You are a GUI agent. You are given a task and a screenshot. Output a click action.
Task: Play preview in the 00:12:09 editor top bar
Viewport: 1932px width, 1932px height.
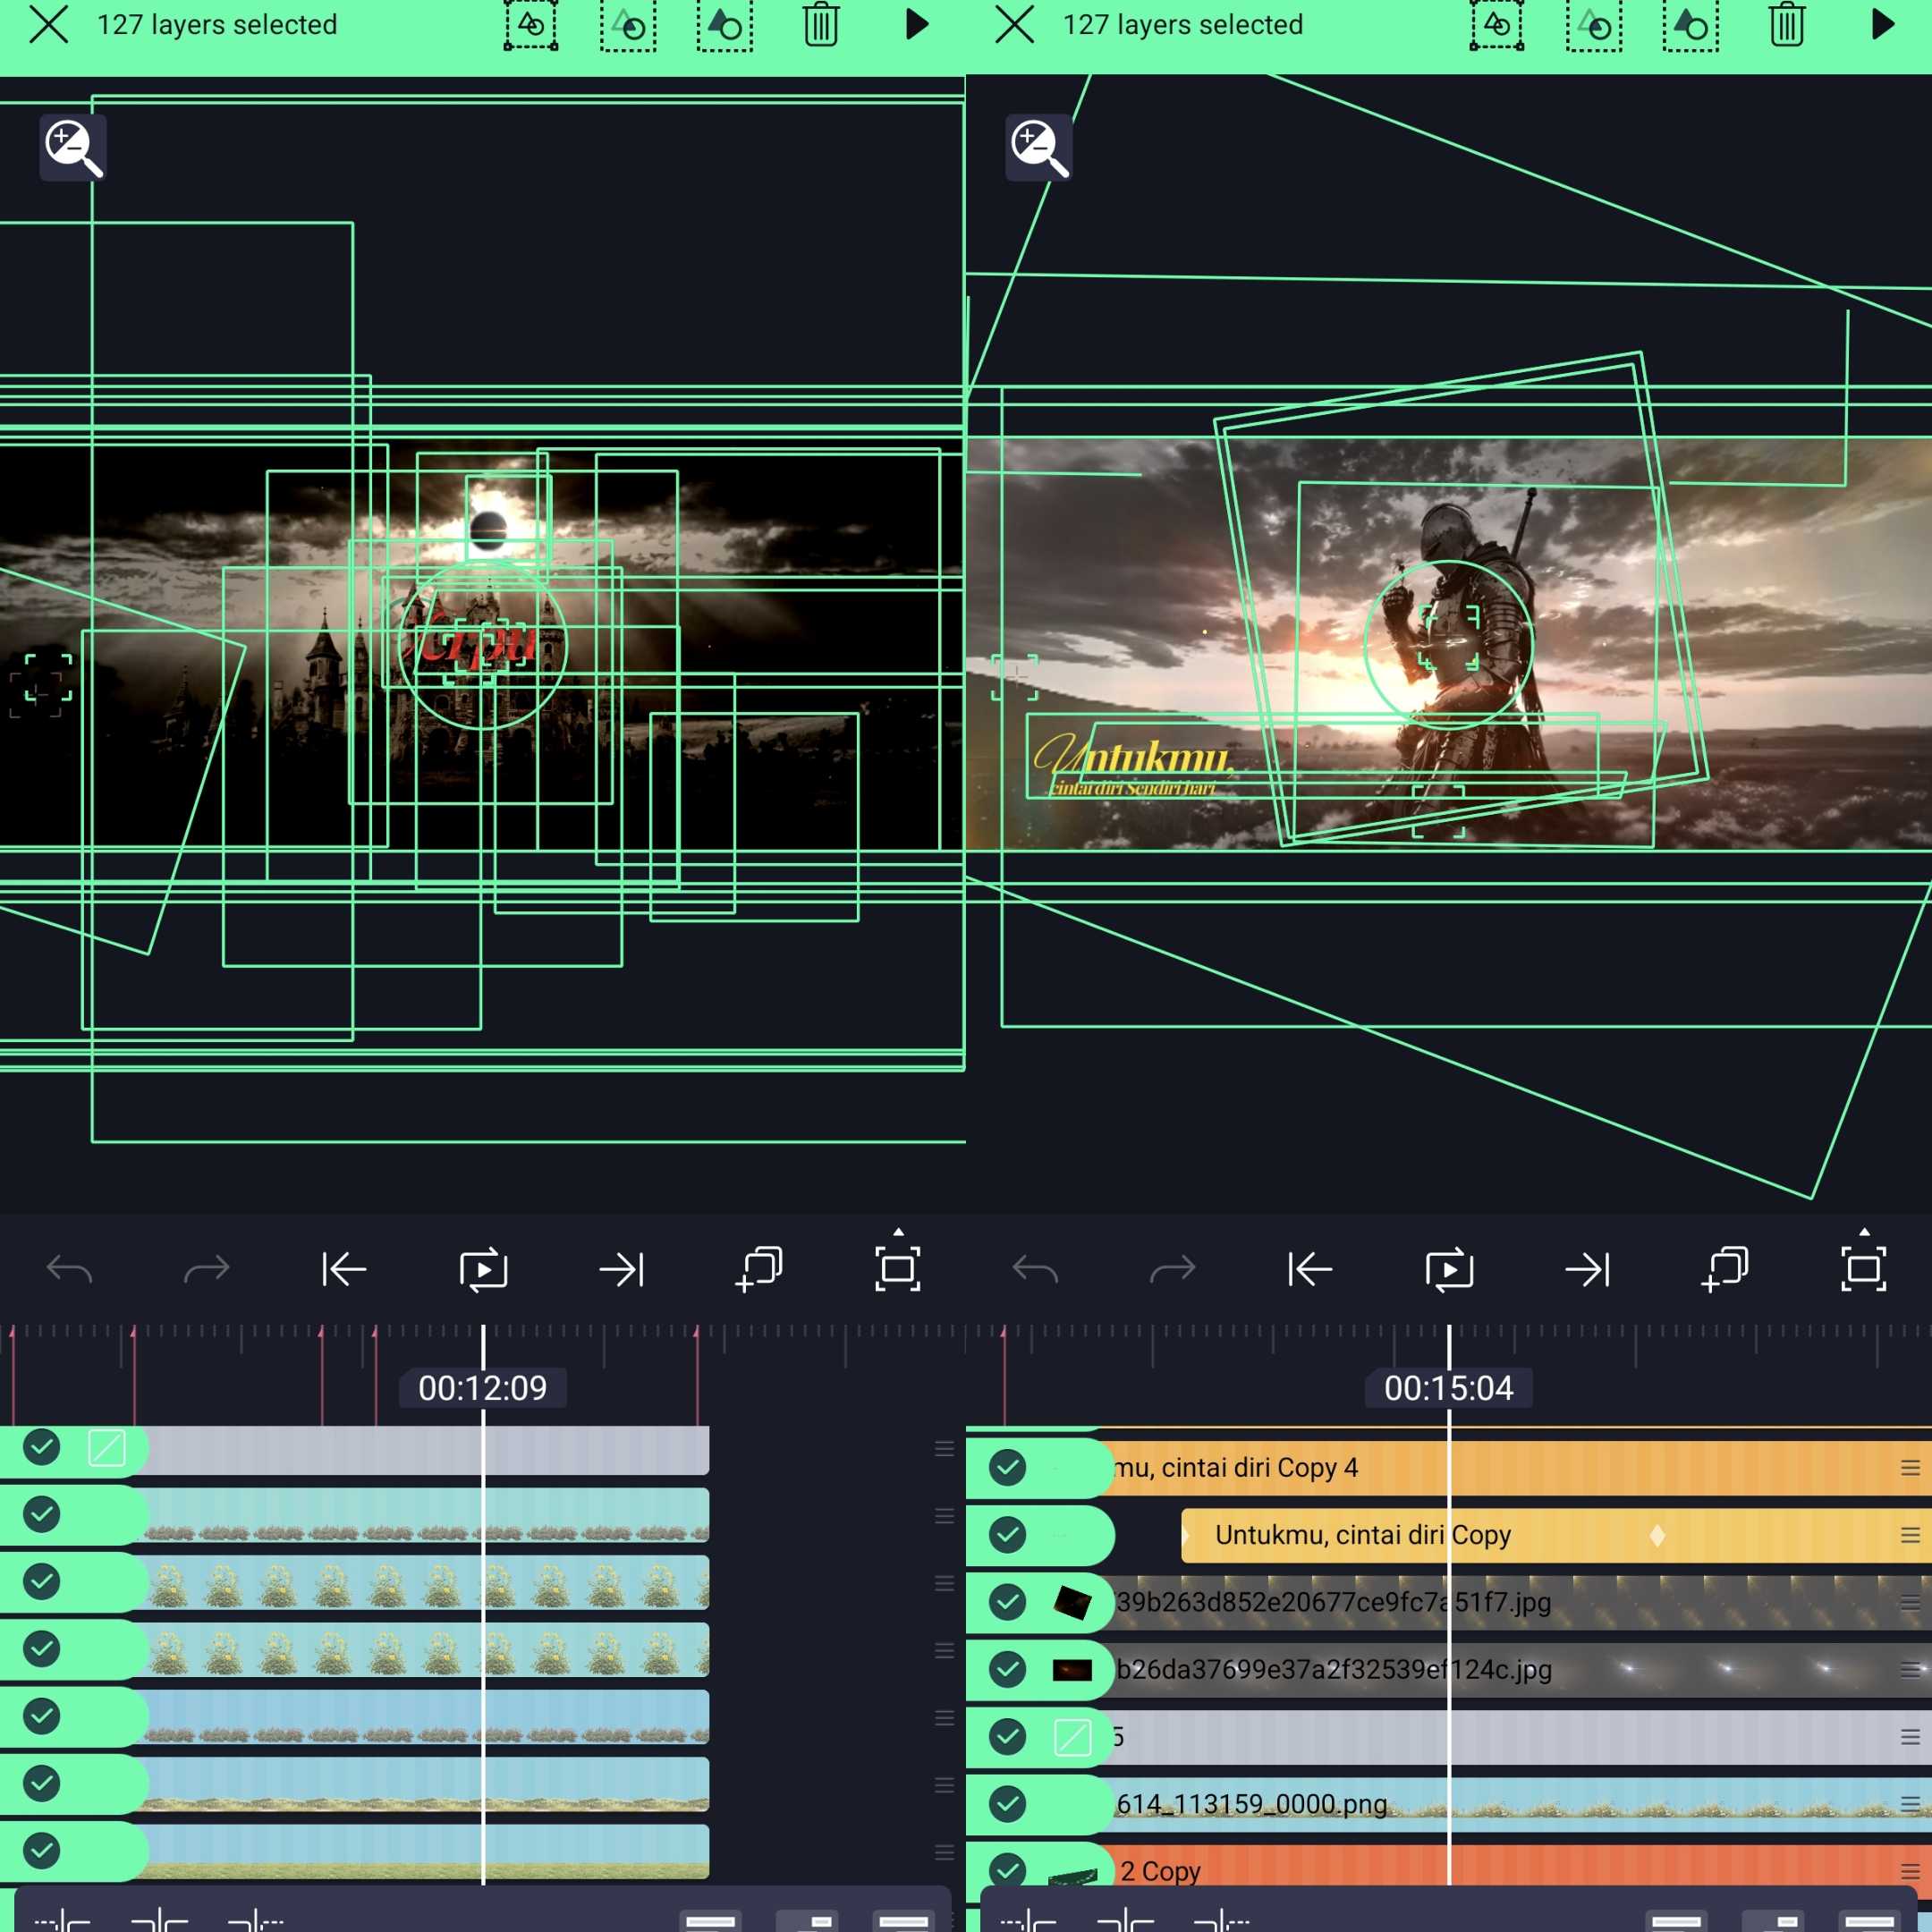click(916, 24)
